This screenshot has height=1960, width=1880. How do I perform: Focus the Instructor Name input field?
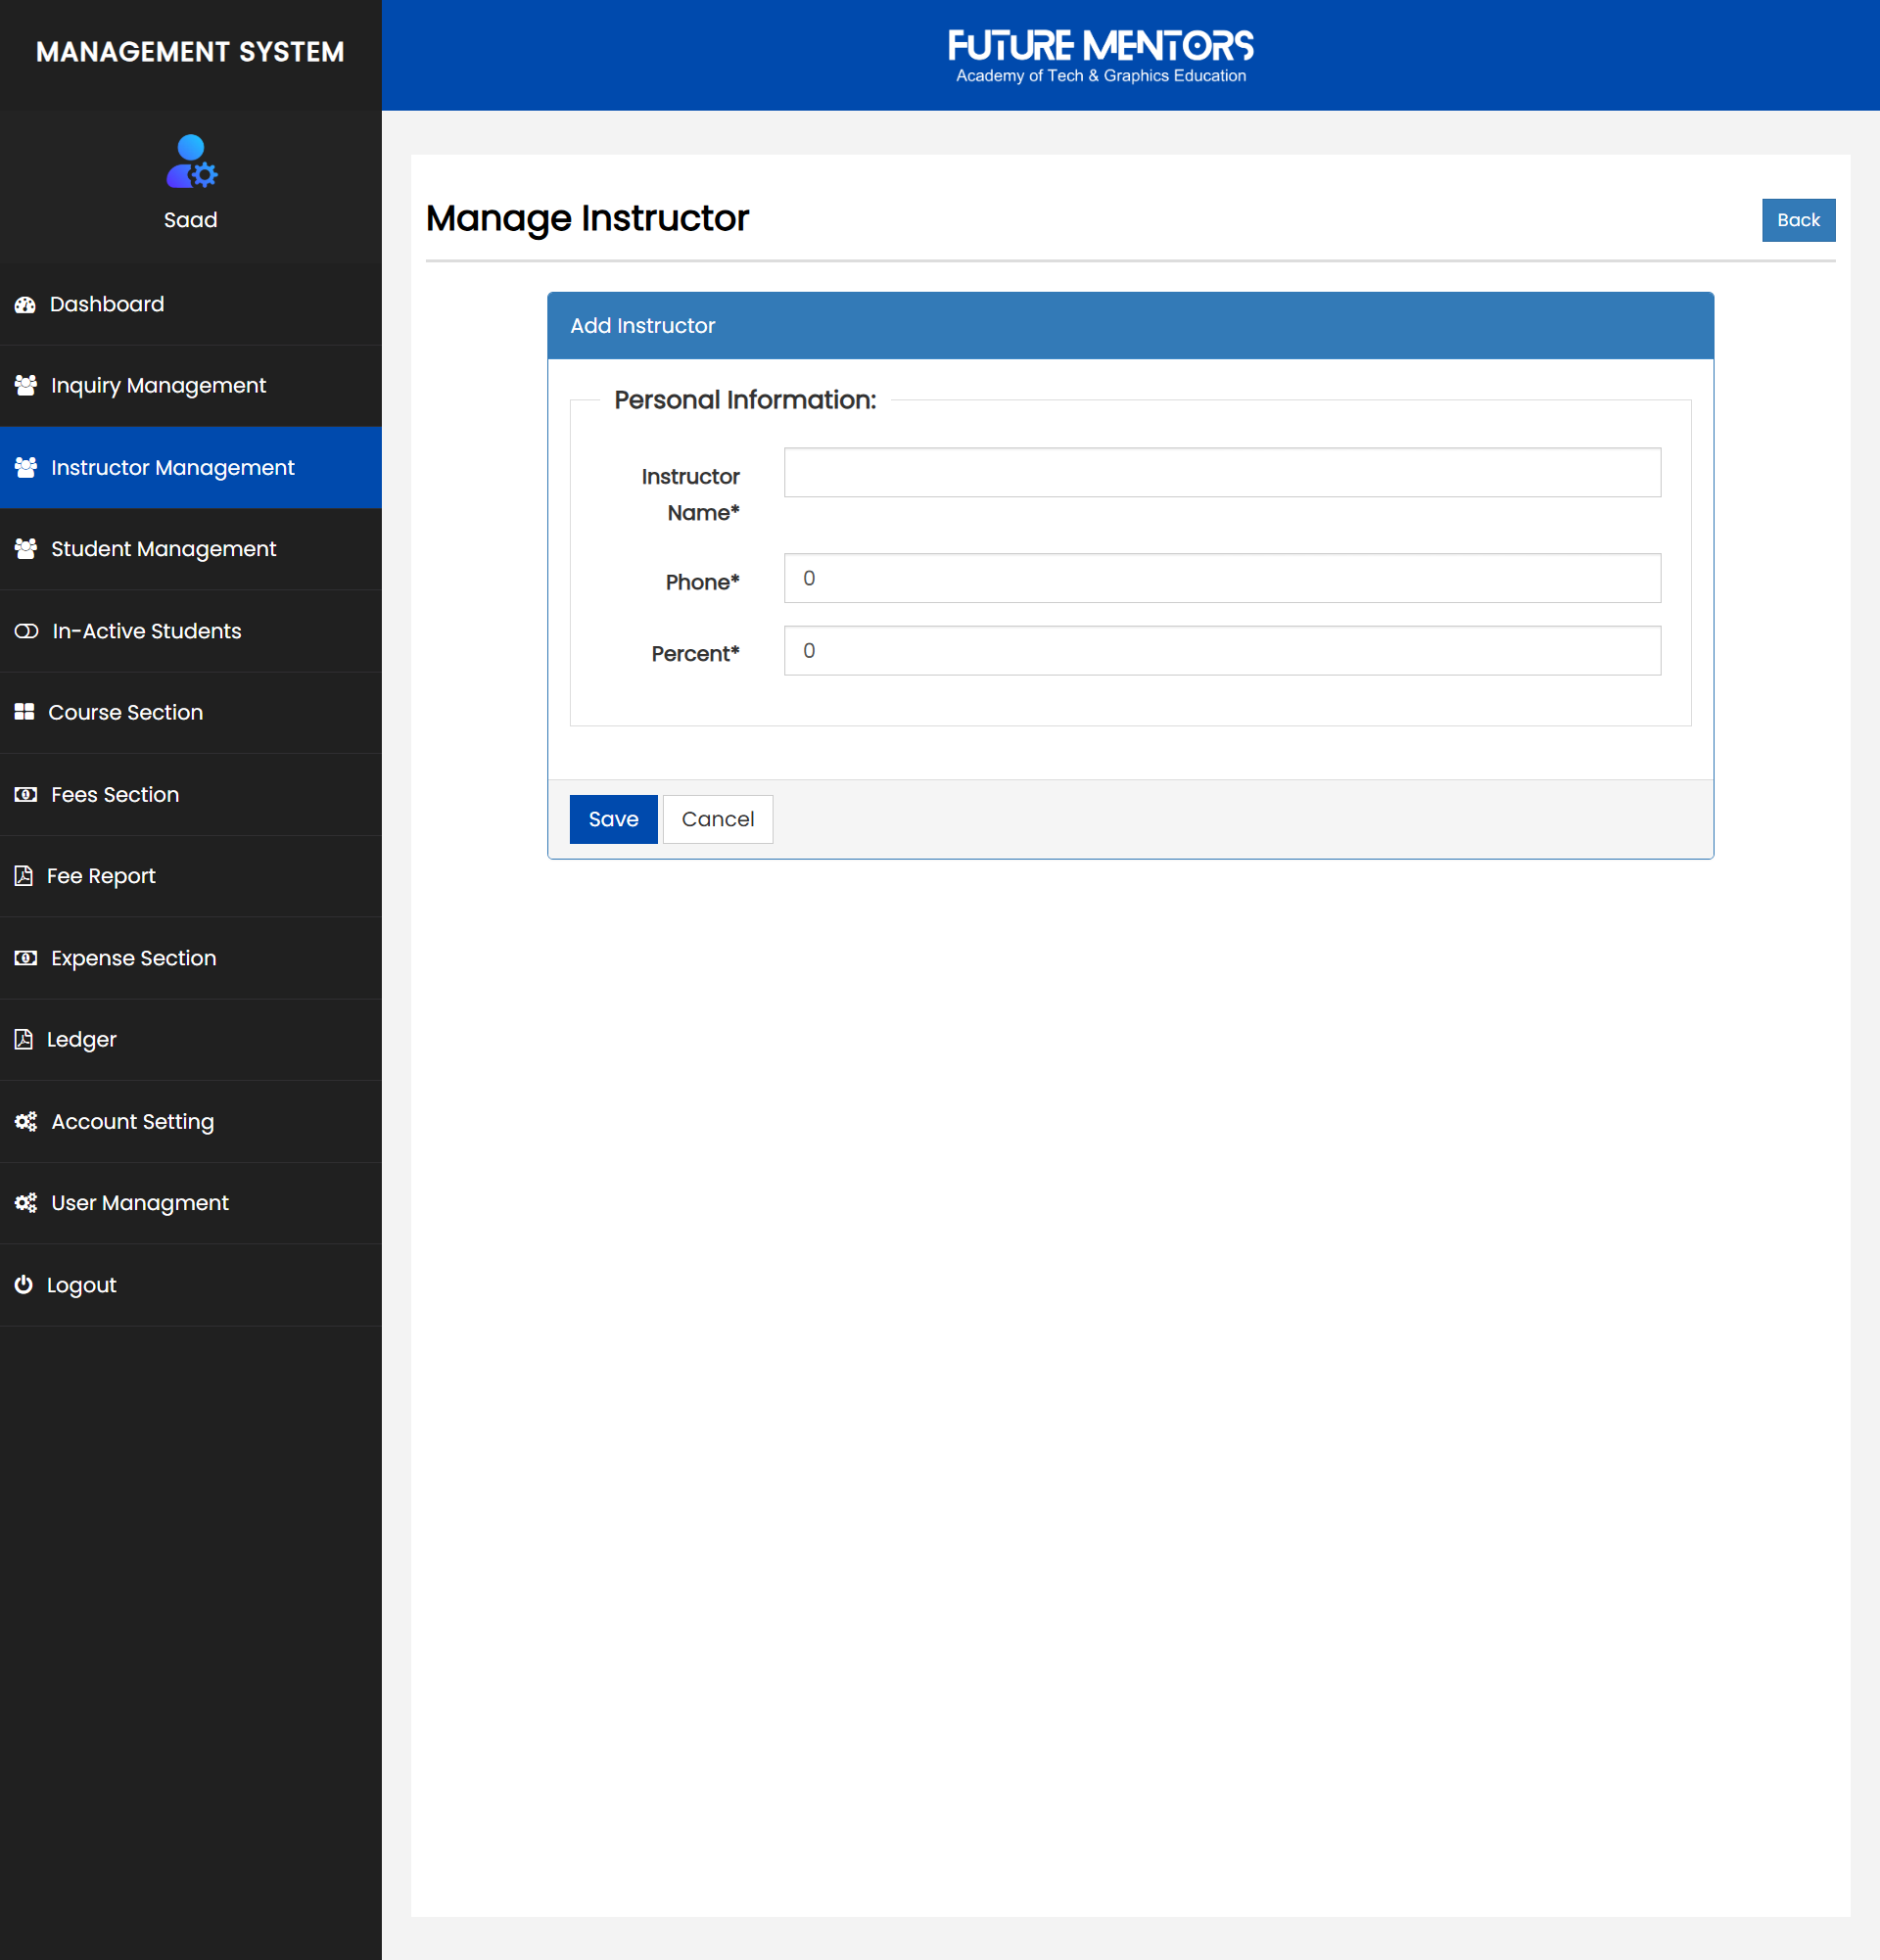[x=1221, y=473]
